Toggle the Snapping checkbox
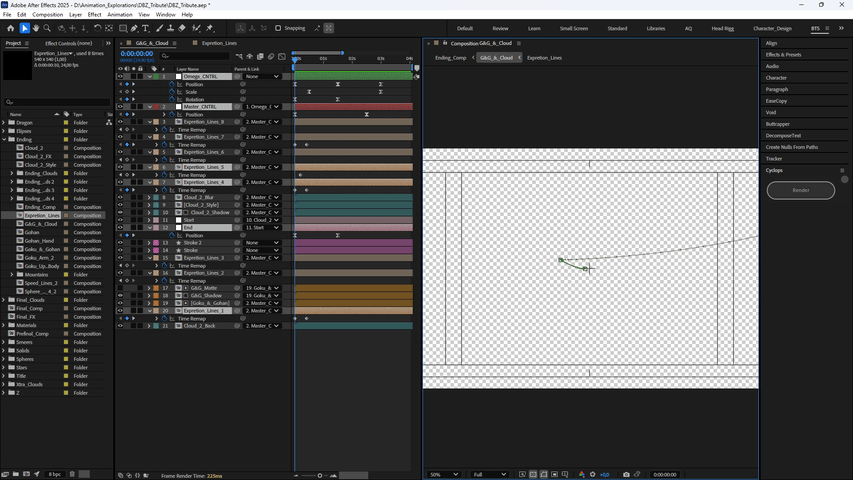 278,28
